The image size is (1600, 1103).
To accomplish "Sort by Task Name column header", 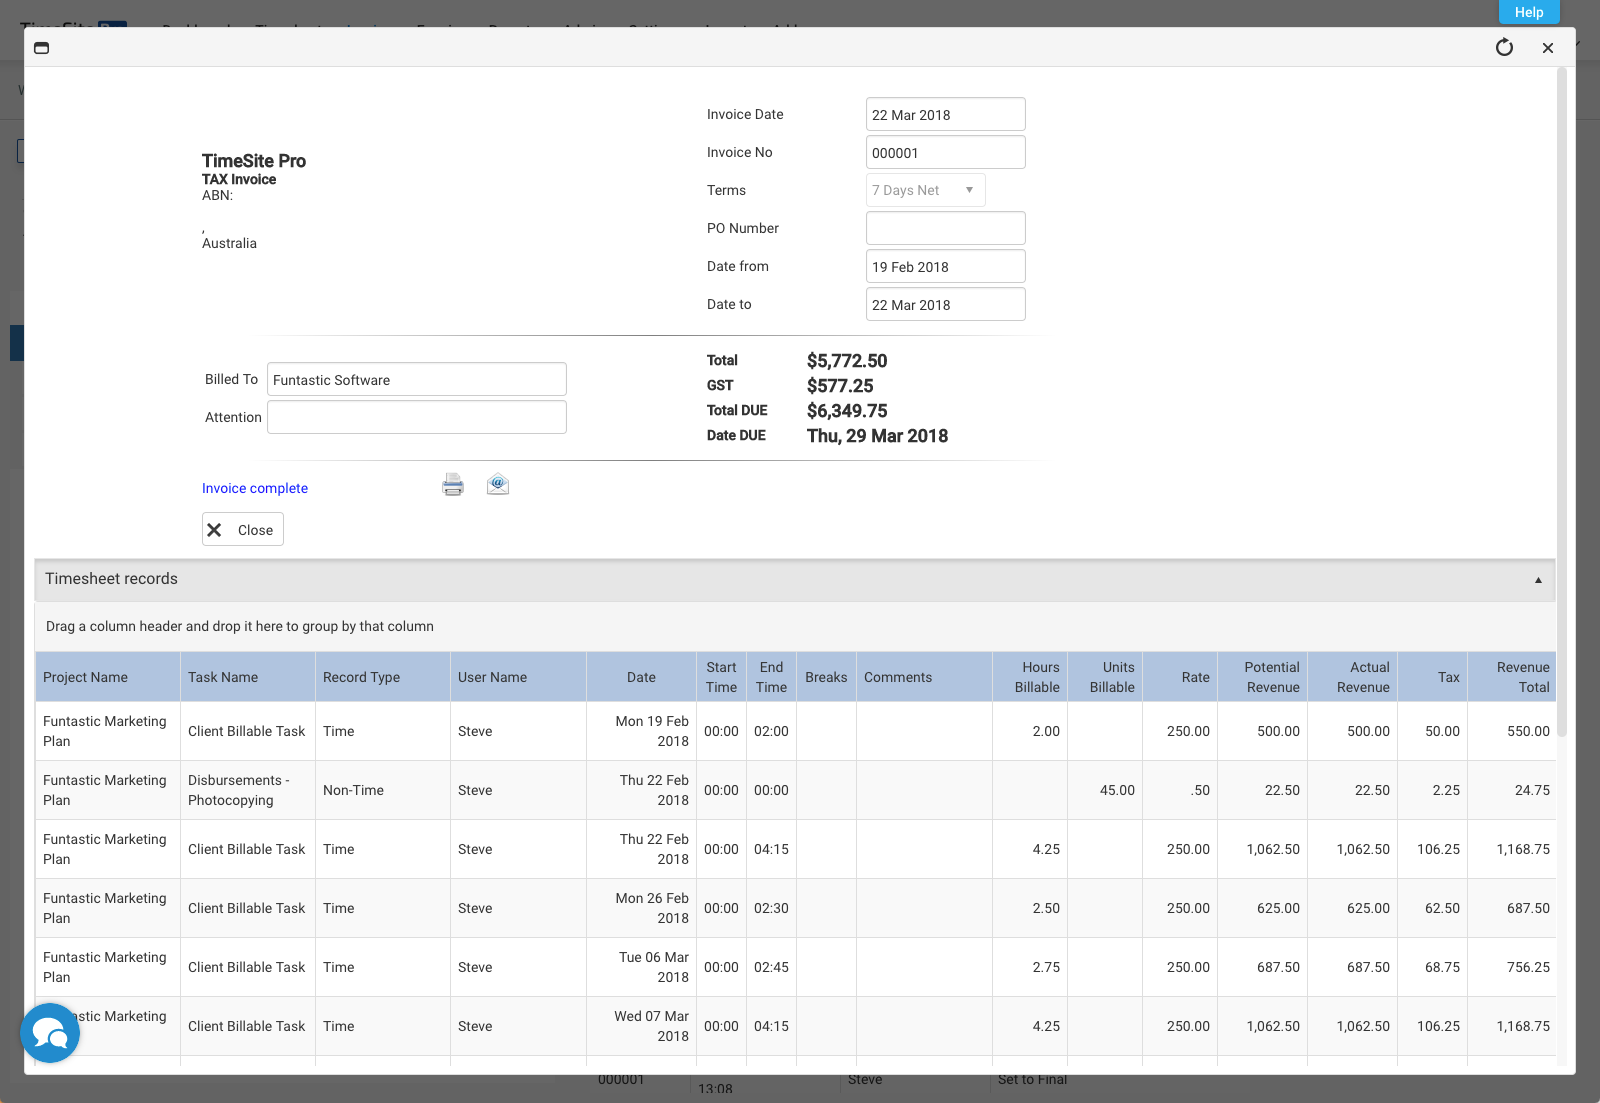I will click(x=248, y=677).
